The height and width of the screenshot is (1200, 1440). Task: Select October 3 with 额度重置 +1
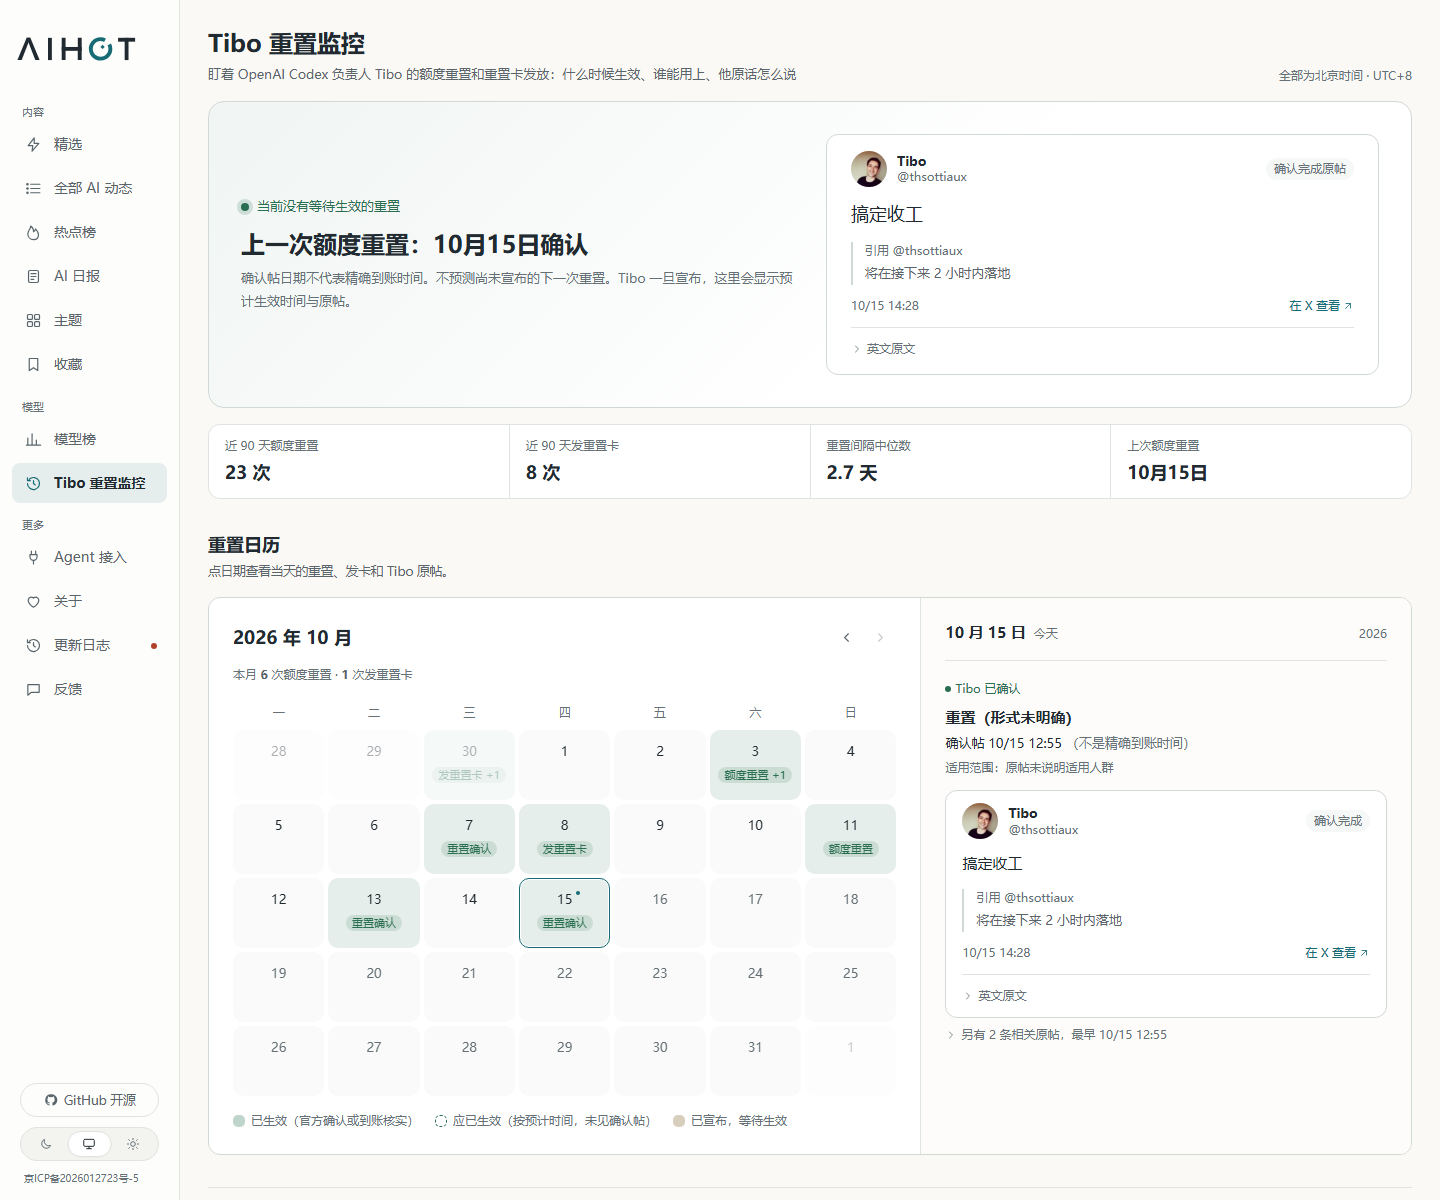(755, 765)
